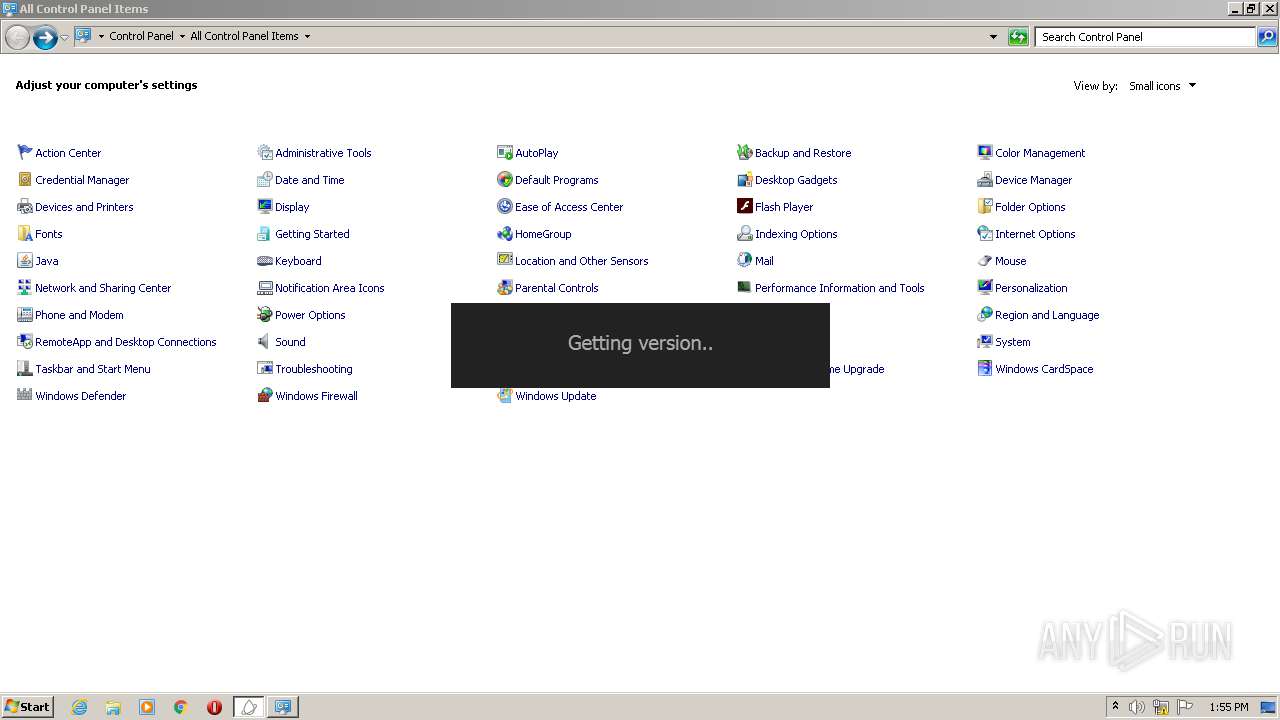
Task: Open the Mail icon
Action: pos(745,261)
